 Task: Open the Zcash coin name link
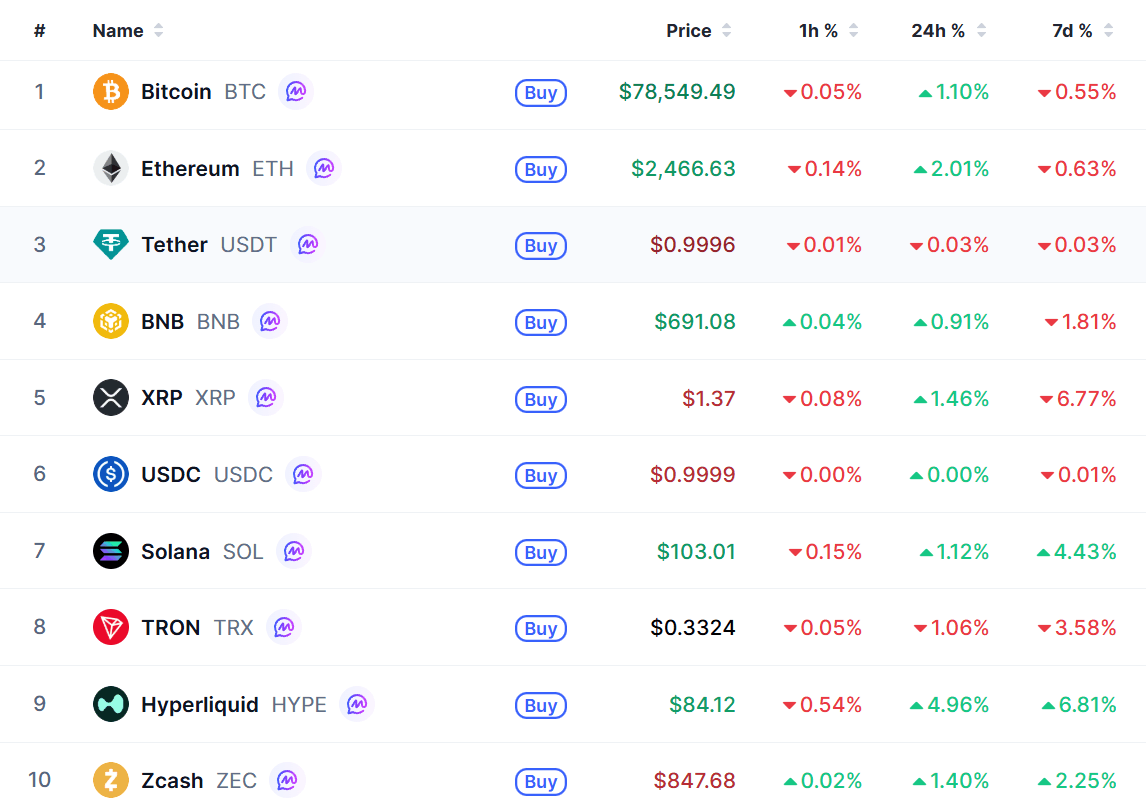pyautogui.click(x=172, y=781)
